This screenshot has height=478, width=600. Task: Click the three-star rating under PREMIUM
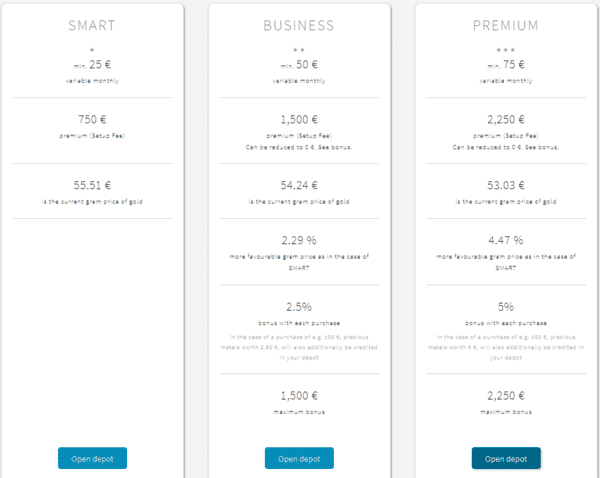(x=506, y=49)
